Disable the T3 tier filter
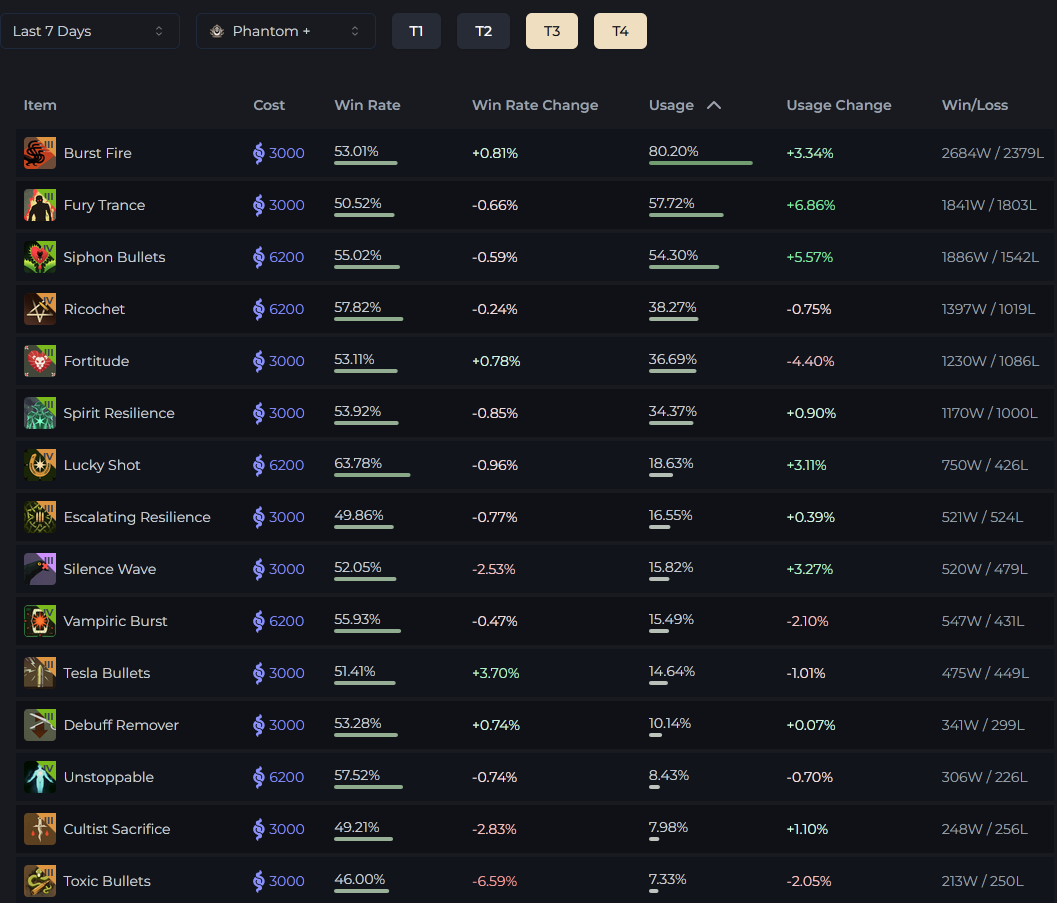 click(552, 31)
